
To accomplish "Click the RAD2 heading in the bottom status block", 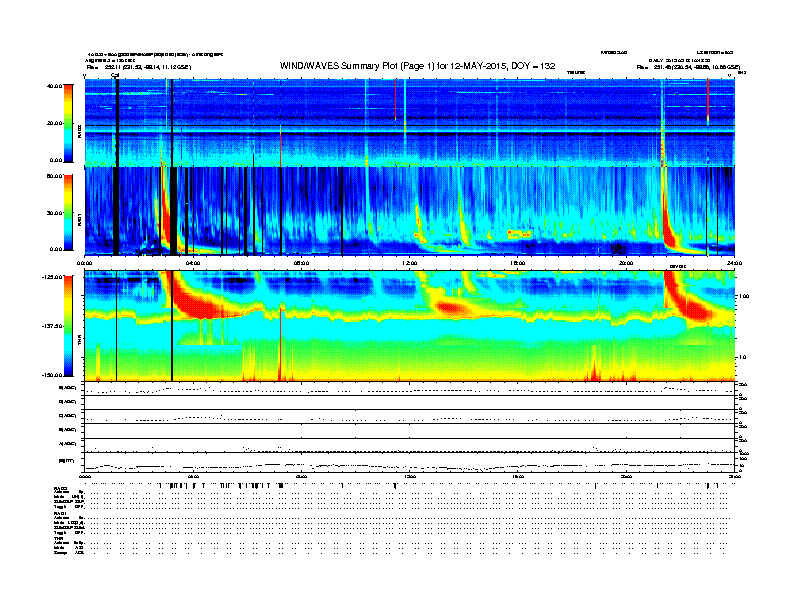I will click(60, 488).
